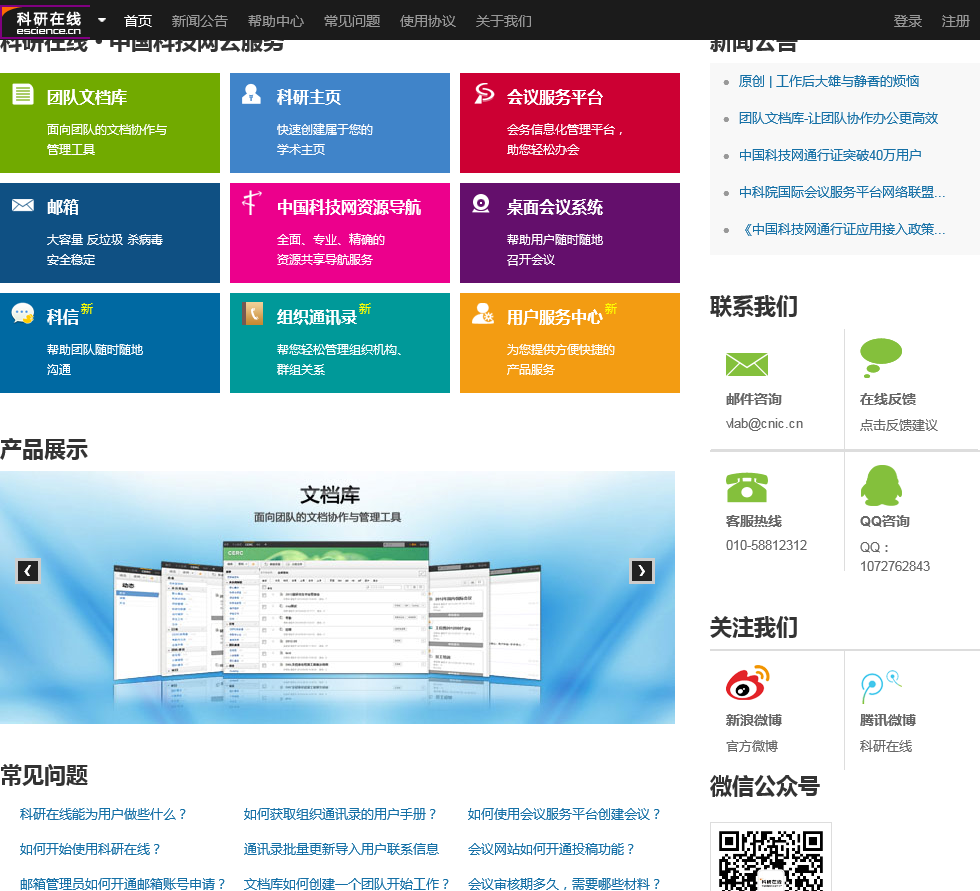Open FAQ 会议网站如何开通投稿功能？
Image resolution: width=980 pixels, height=891 pixels.
click(551, 849)
